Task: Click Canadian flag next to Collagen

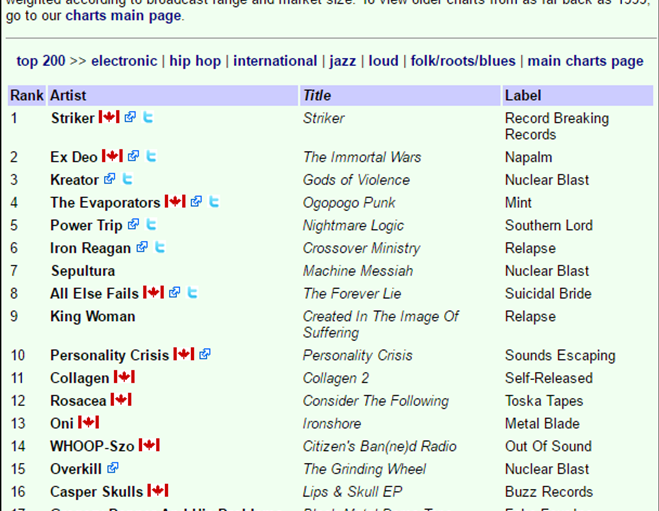Action: [x=124, y=378]
